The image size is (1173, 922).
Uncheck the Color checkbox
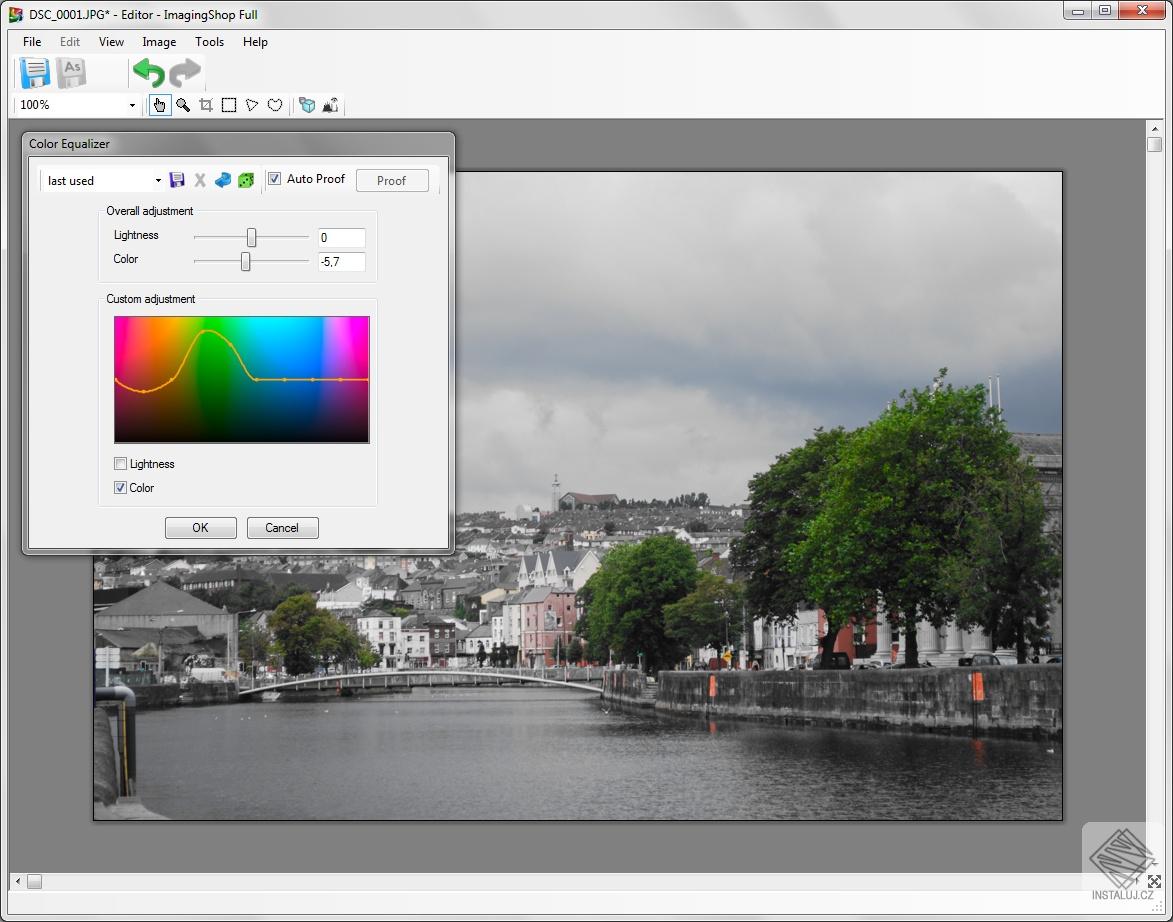point(120,488)
